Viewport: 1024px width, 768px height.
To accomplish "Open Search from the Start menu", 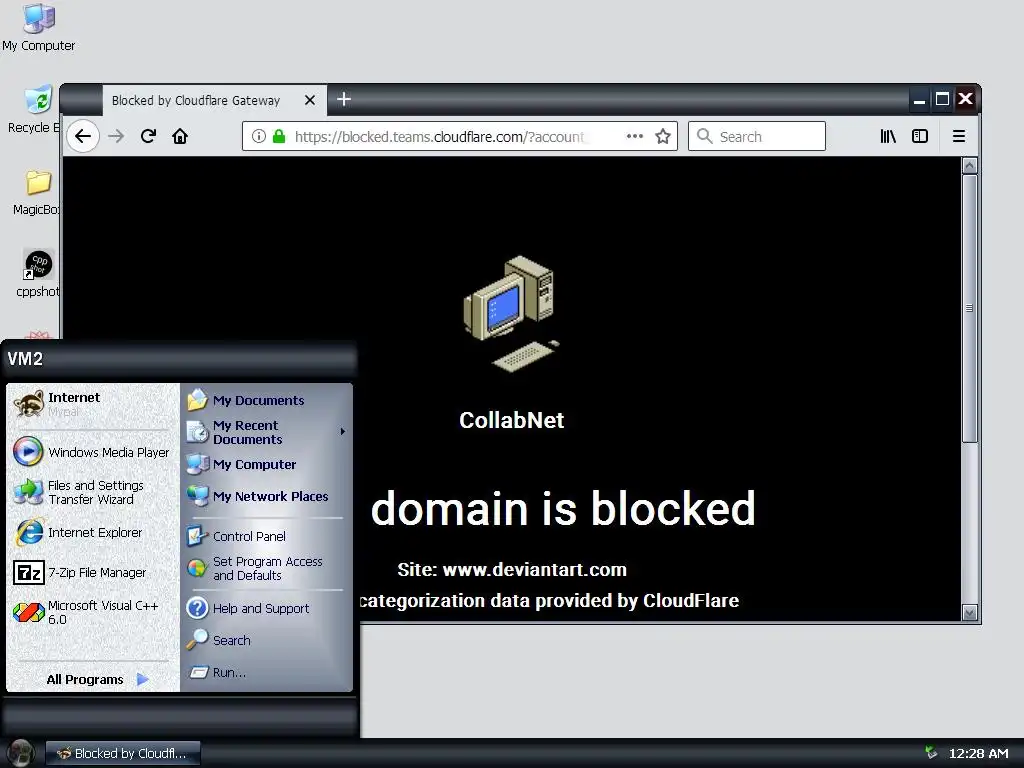I will click(x=266, y=640).
